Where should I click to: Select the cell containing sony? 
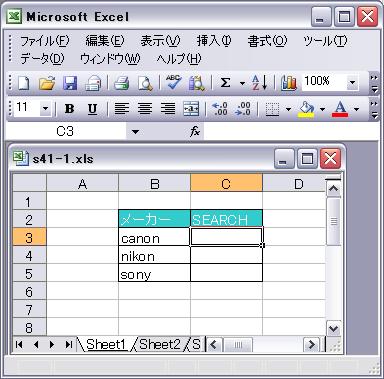point(154,273)
